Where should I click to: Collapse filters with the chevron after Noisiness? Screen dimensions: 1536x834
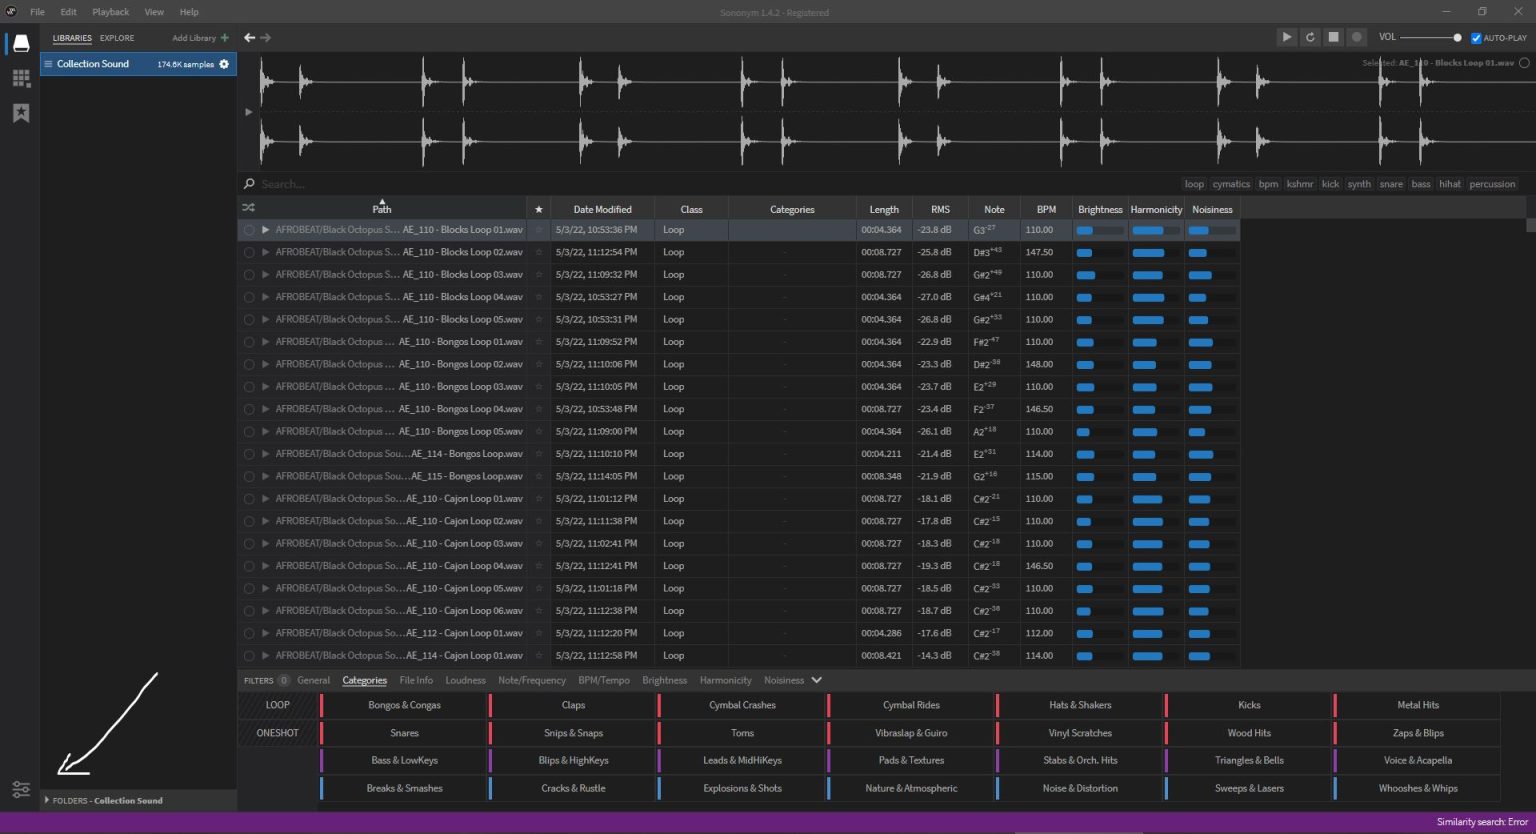point(817,680)
